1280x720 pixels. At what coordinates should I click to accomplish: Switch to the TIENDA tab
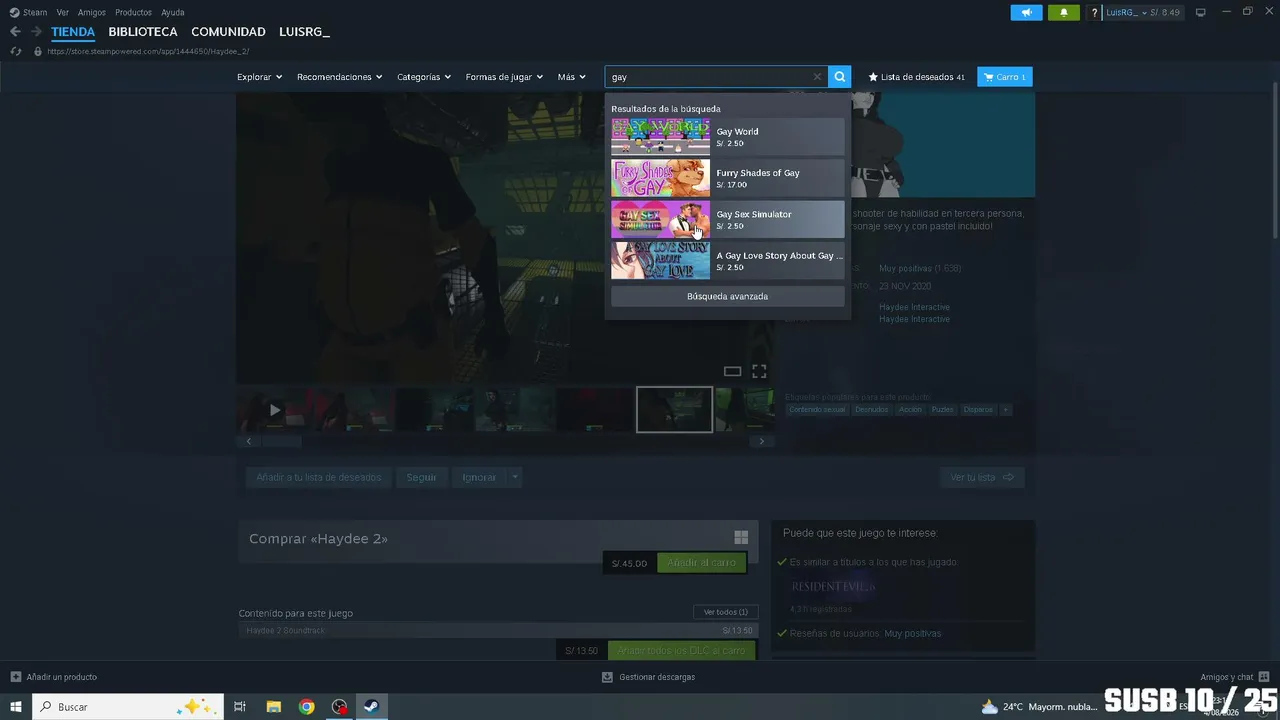point(73,32)
